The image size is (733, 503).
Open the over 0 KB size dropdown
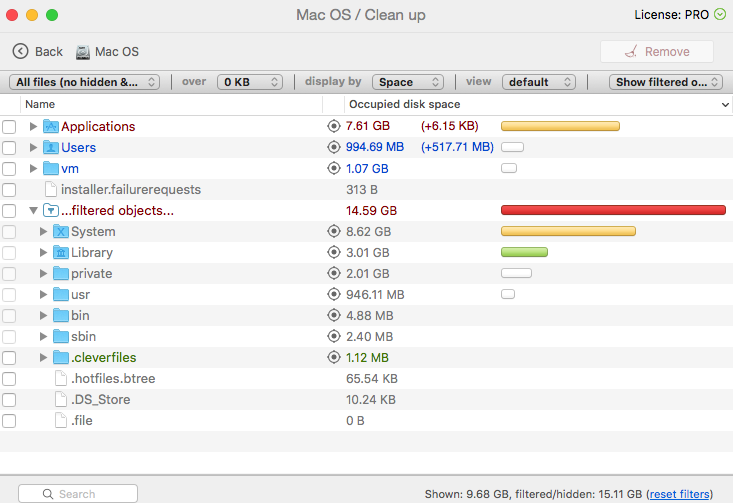click(x=250, y=82)
